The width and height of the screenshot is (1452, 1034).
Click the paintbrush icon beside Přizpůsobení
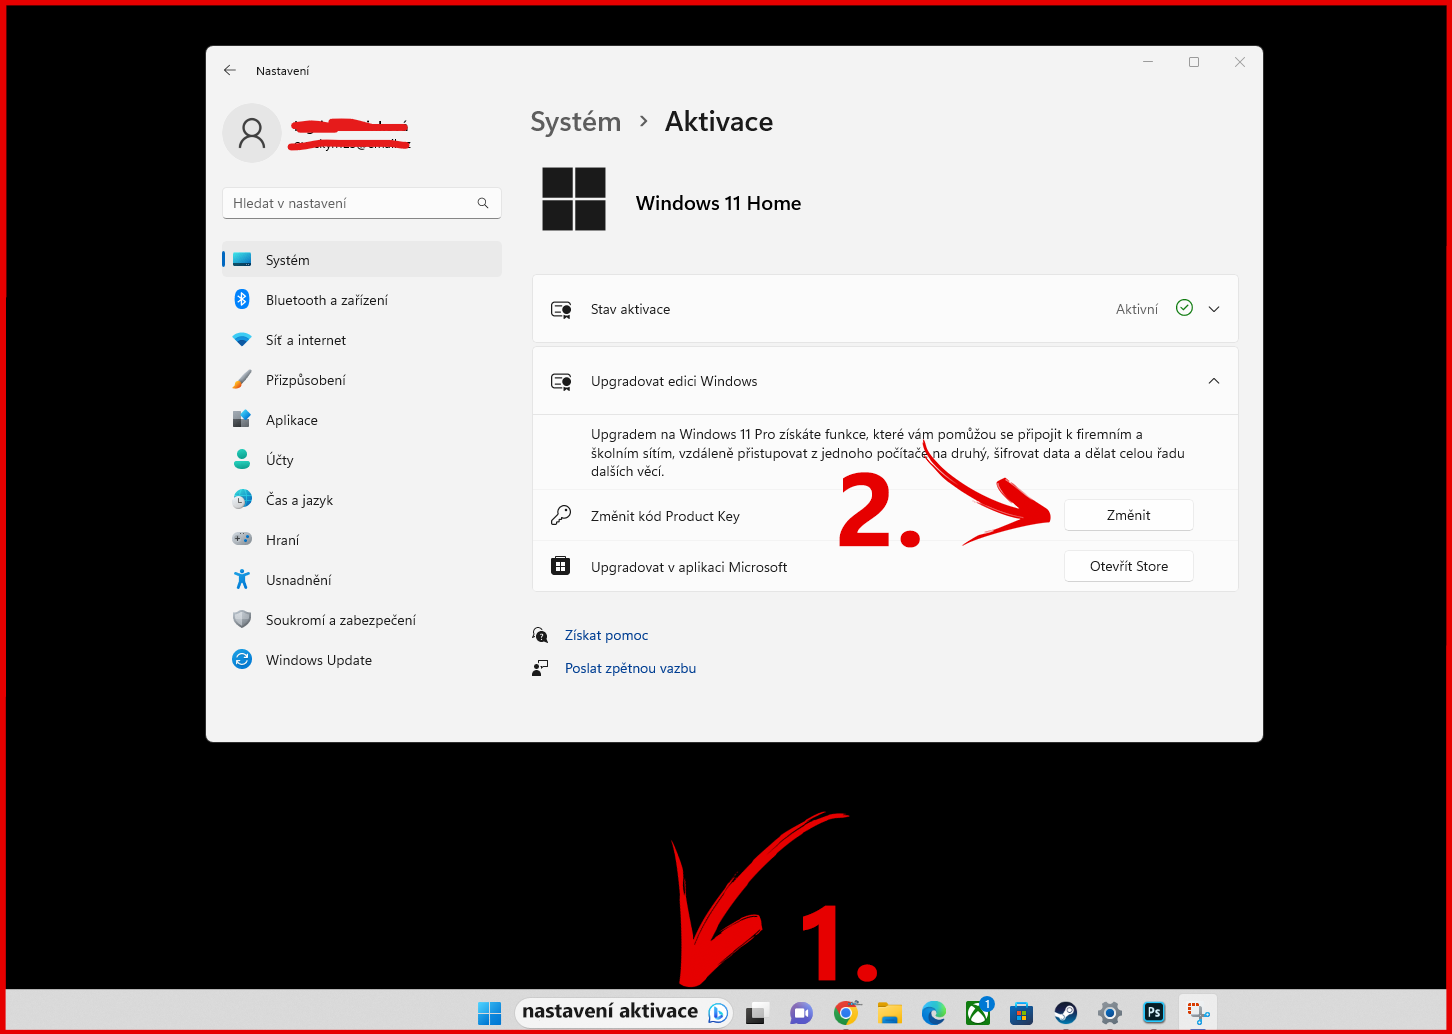click(x=242, y=380)
